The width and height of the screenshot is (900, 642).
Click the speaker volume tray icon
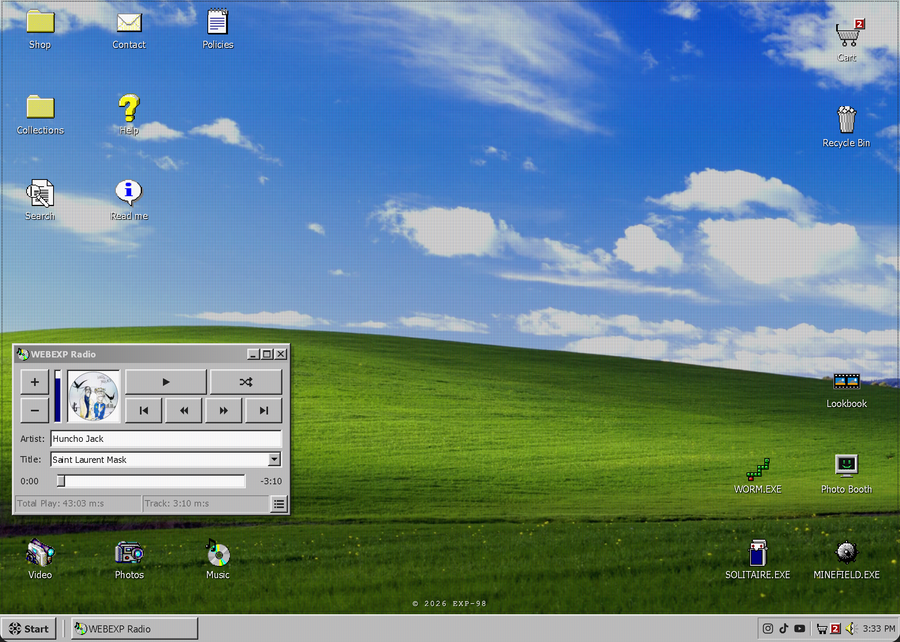[851, 628]
